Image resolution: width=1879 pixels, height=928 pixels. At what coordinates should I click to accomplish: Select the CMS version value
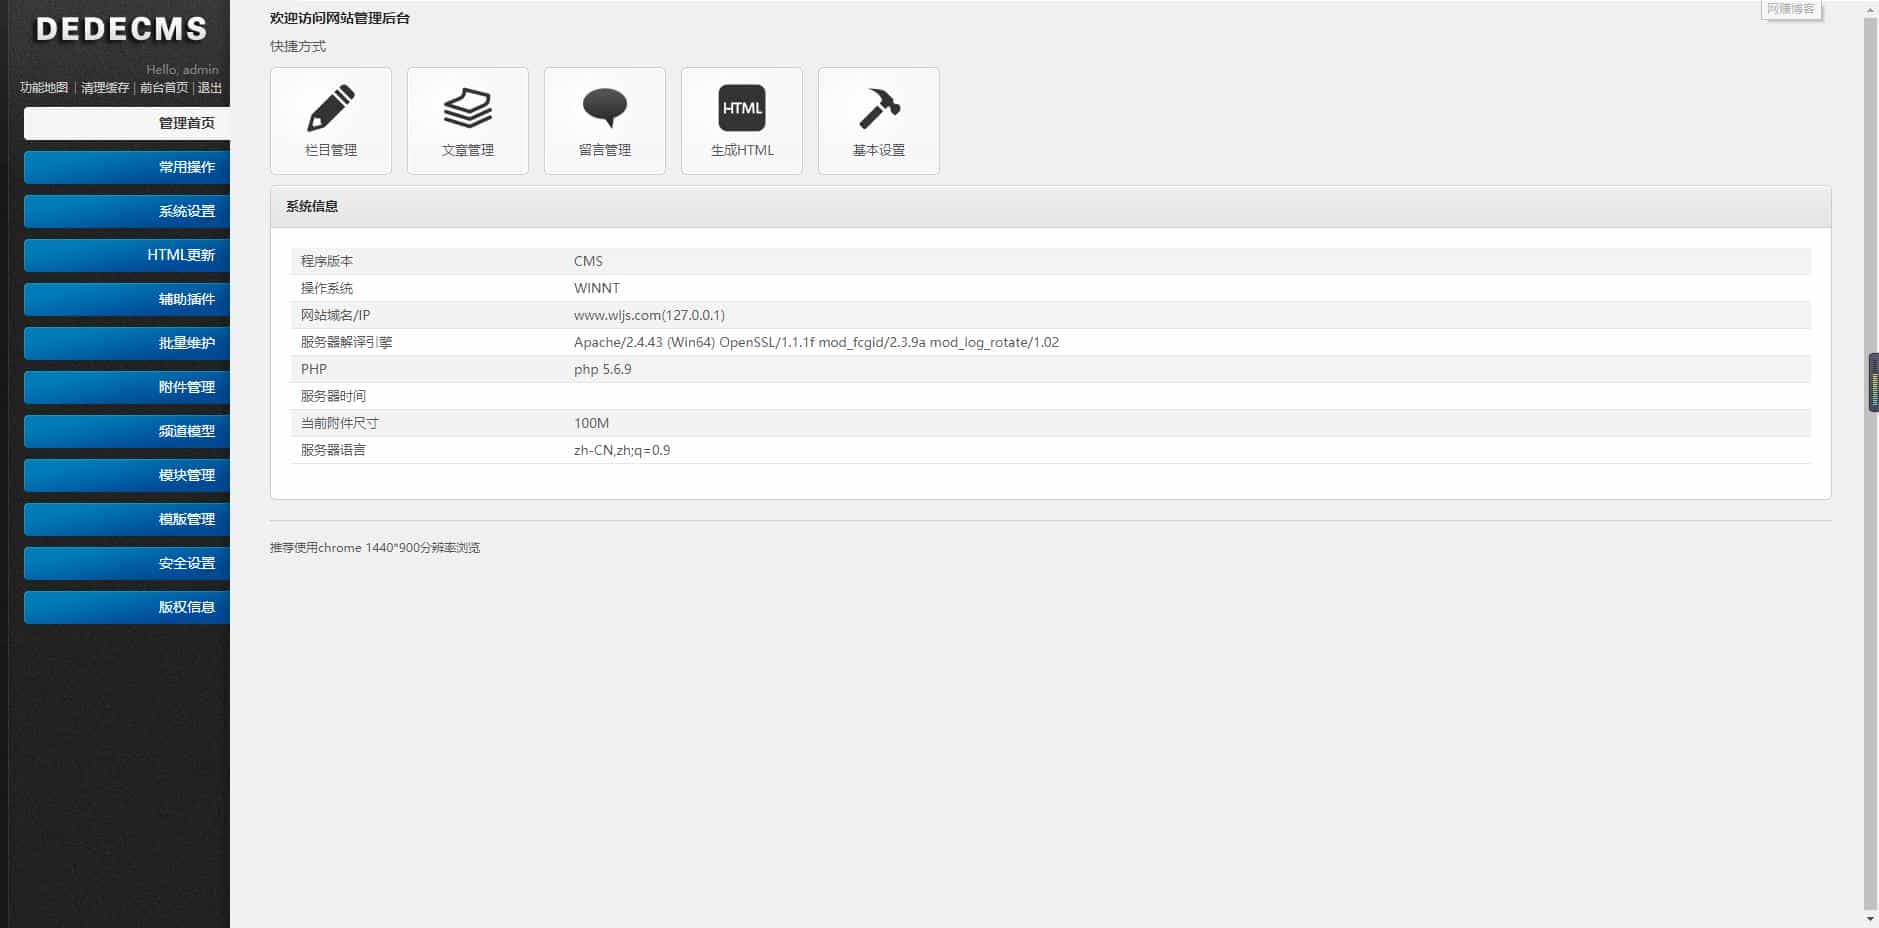(588, 261)
